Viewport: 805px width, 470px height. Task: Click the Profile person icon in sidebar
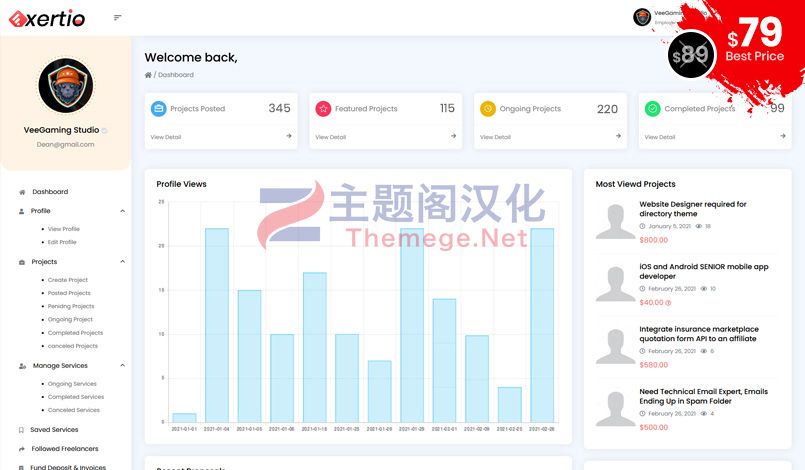tap(22, 211)
